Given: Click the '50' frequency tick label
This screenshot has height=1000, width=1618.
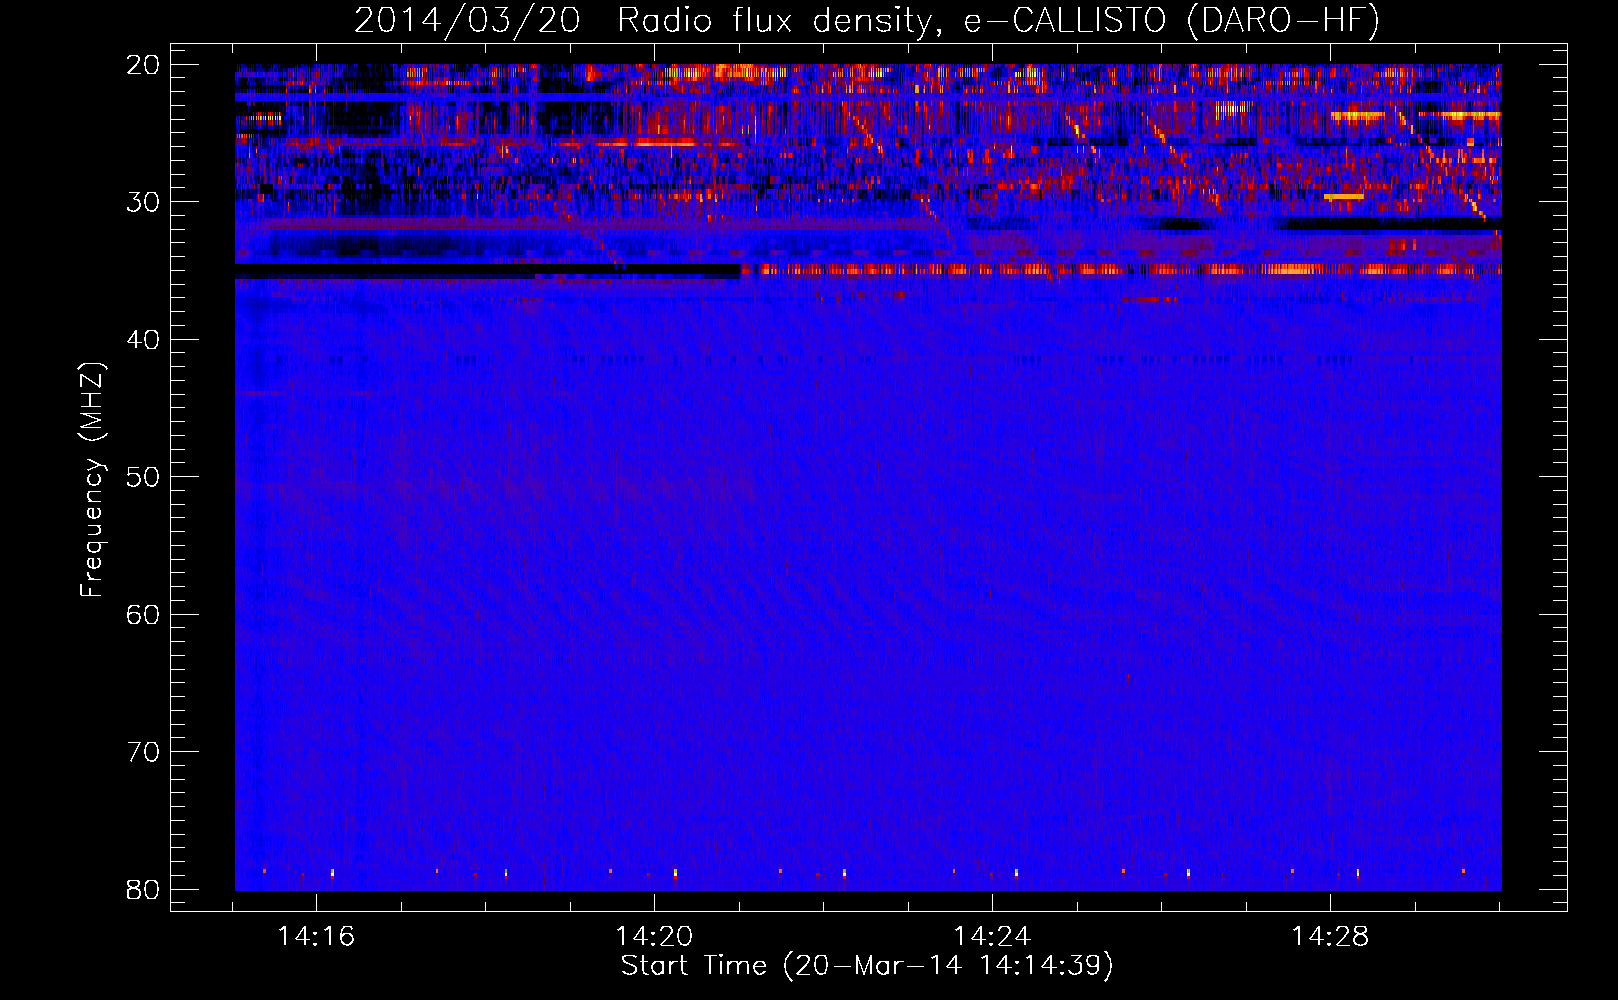Looking at the screenshot, I should click(144, 477).
